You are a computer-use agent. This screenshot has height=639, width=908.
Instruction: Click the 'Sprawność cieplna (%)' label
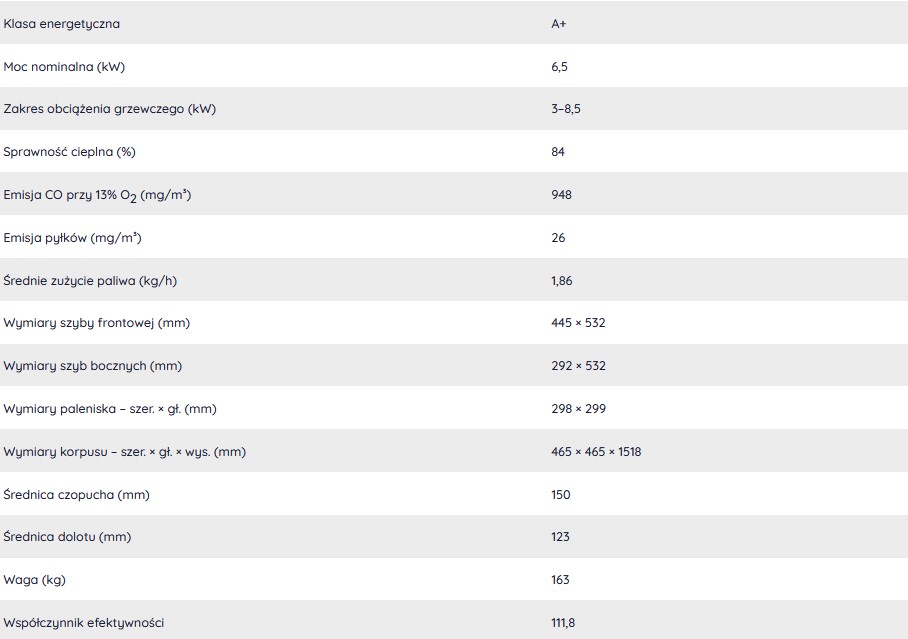(x=69, y=152)
